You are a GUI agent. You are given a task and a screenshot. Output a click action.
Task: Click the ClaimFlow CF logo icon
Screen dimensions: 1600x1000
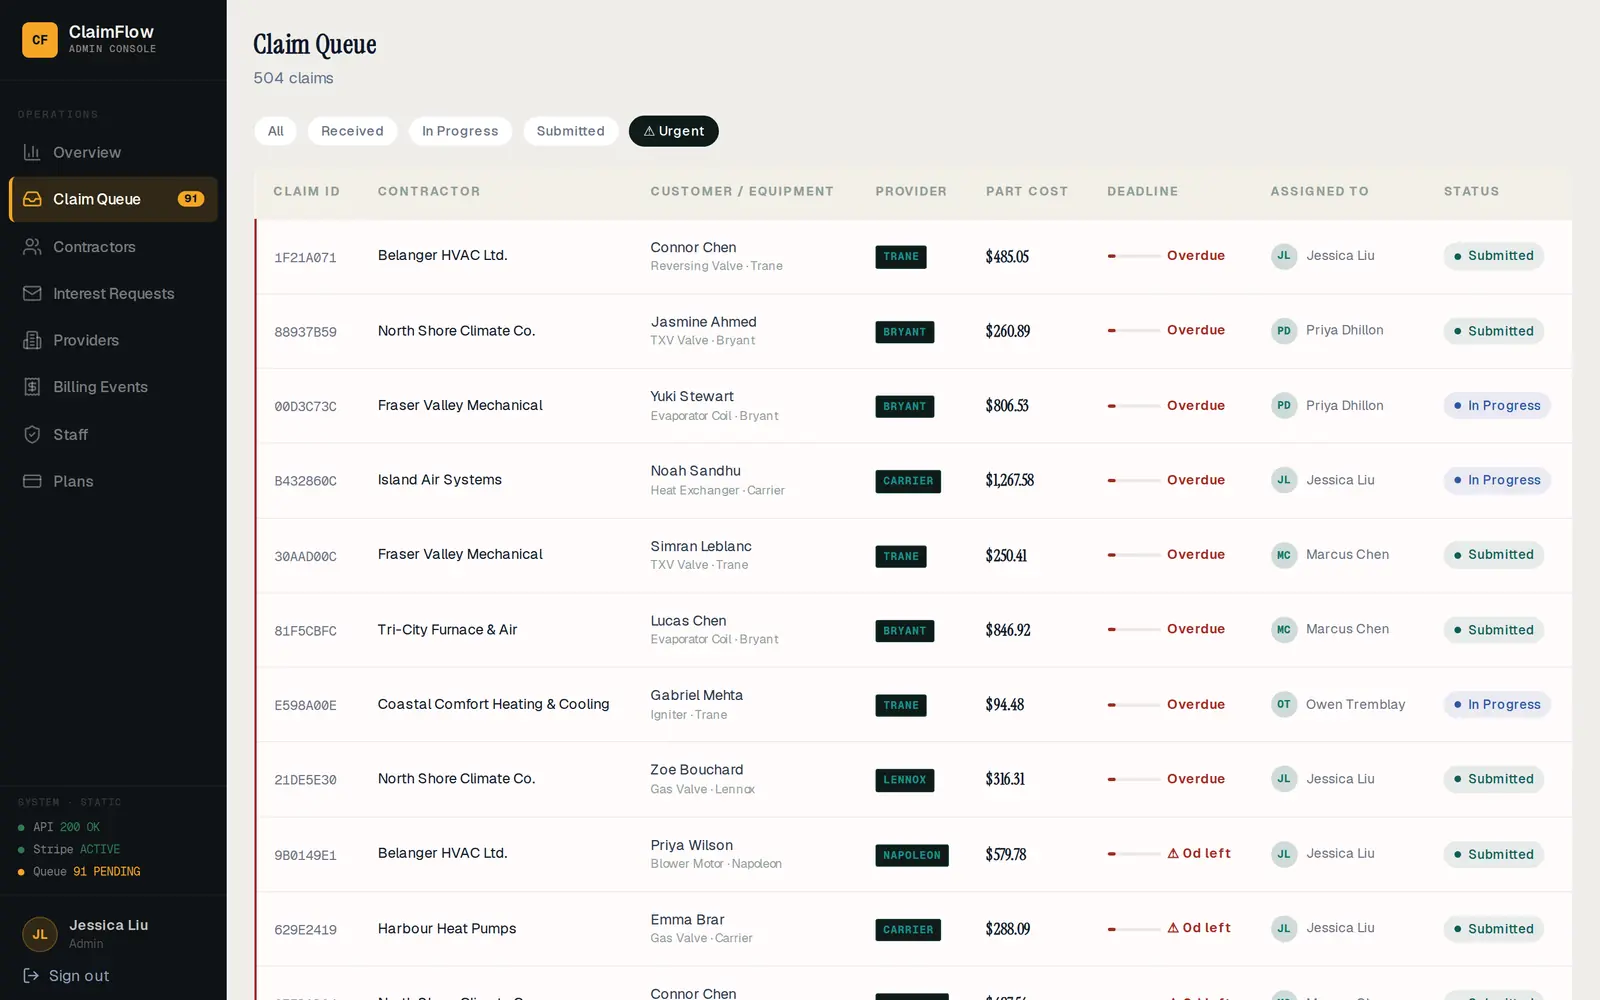click(x=40, y=40)
